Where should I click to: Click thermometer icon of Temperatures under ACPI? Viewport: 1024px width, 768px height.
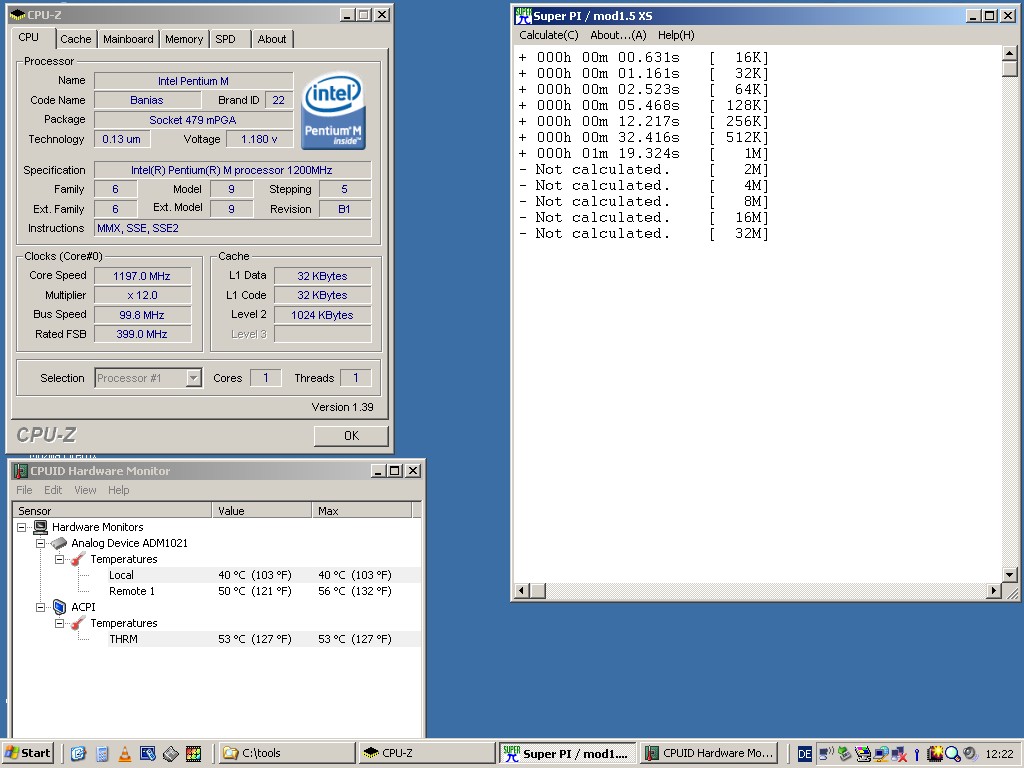pos(78,623)
